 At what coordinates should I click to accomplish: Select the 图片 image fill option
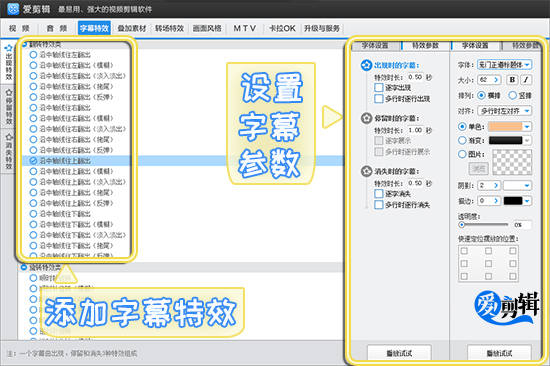coord(462,154)
